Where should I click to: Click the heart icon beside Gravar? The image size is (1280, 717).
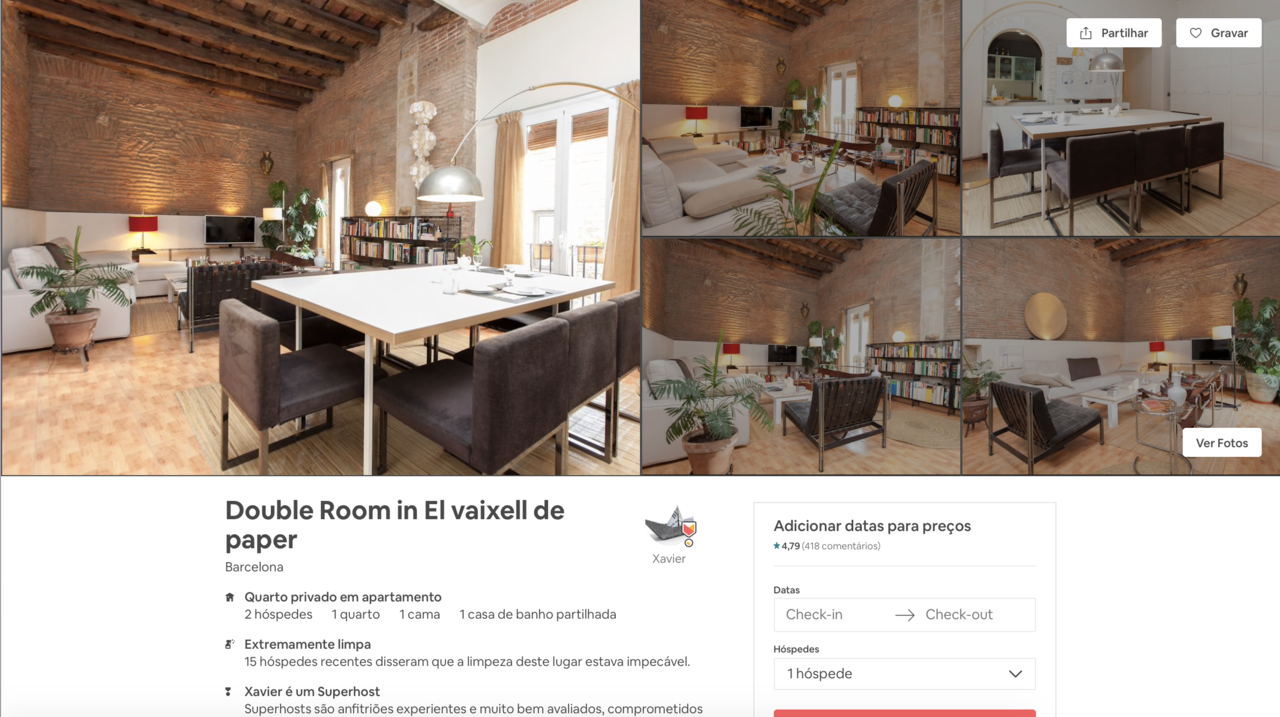pyautogui.click(x=1196, y=33)
